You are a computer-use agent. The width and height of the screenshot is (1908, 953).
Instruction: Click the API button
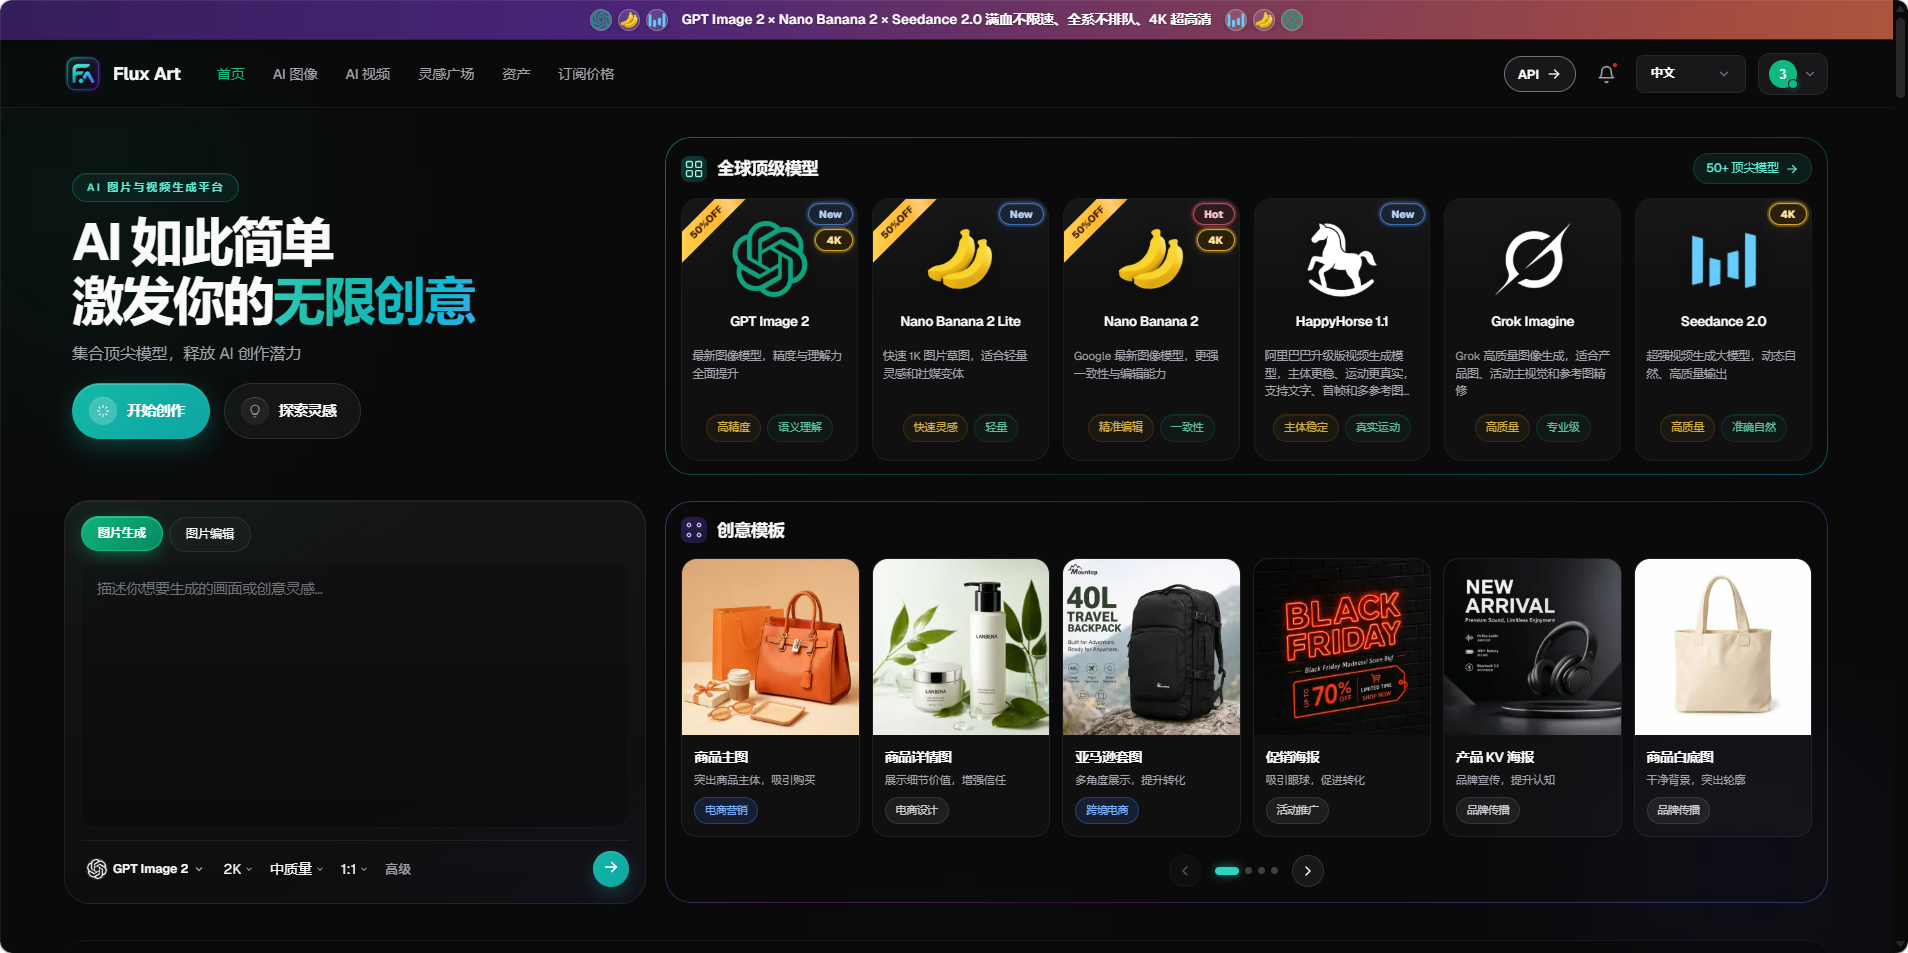1539,74
